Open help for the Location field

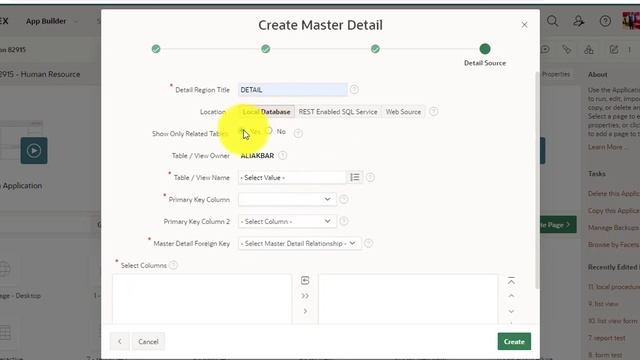pos(434,111)
